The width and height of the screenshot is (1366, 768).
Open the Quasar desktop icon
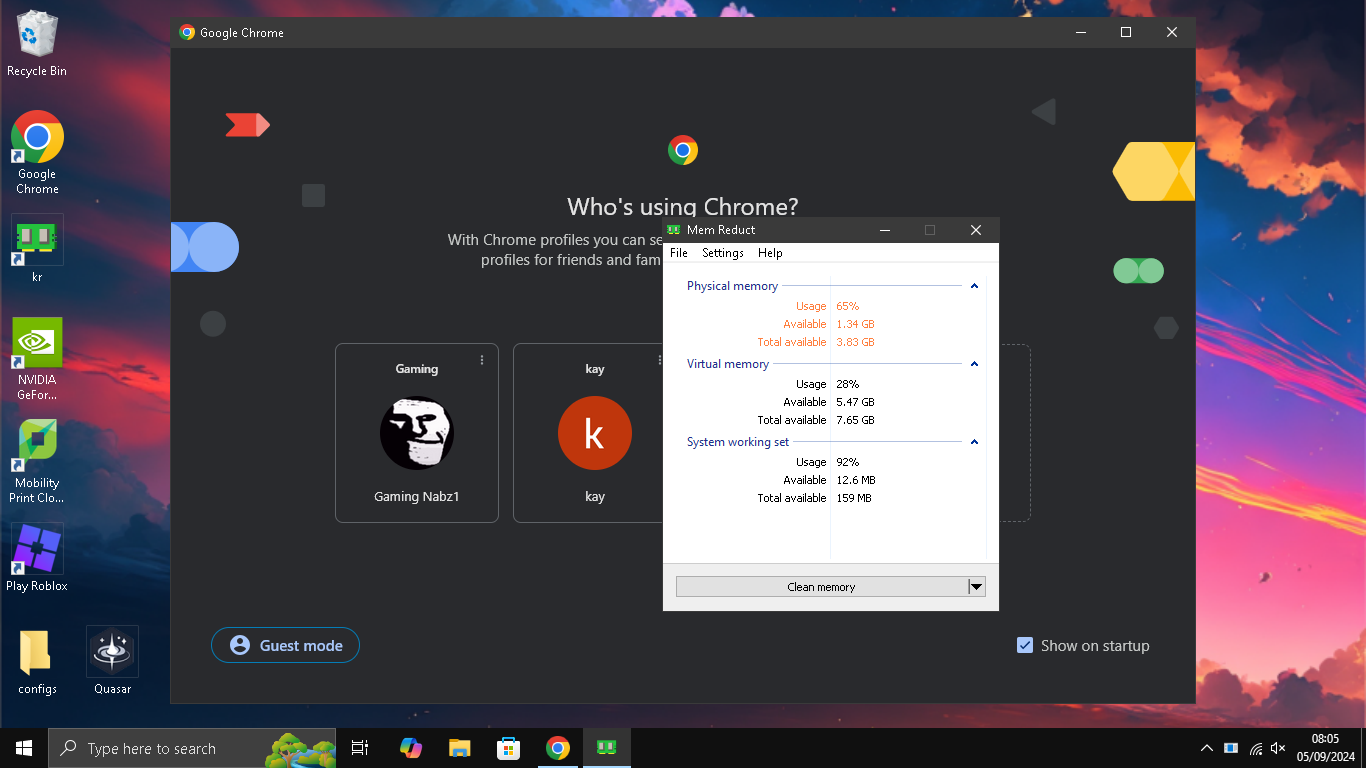click(x=112, y=661)
